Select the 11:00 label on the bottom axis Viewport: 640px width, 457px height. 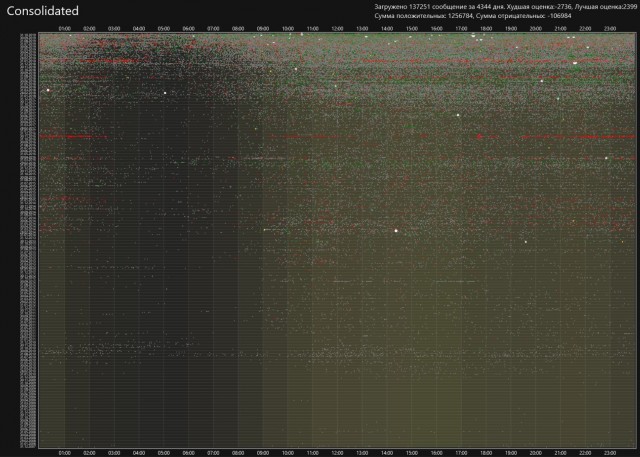[313, 453]
